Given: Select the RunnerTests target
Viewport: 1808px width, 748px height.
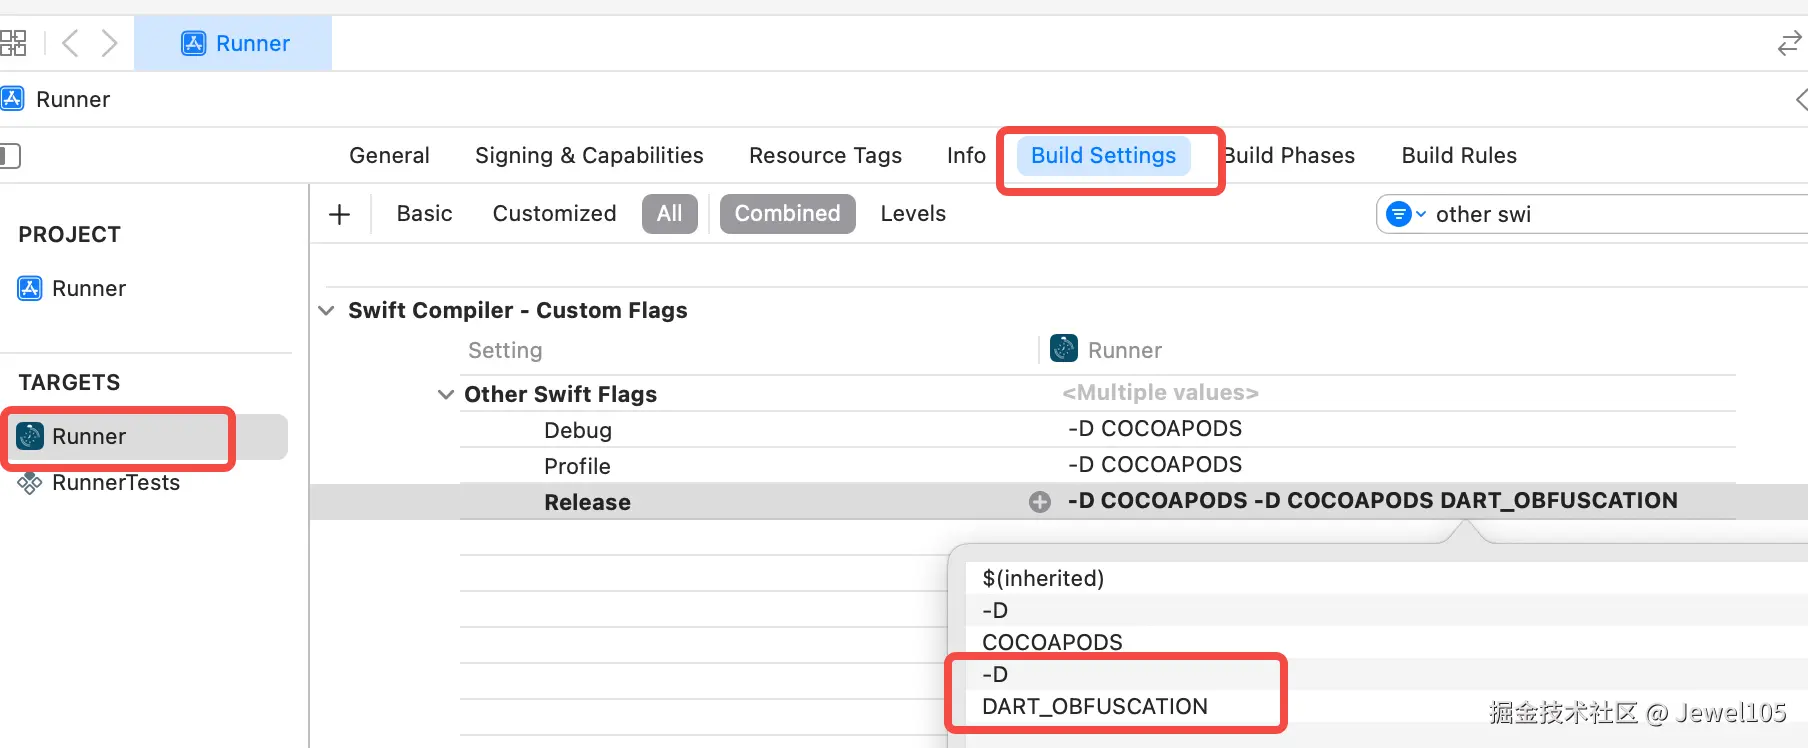Looking at the screenshot, I should tap(115, 483).
